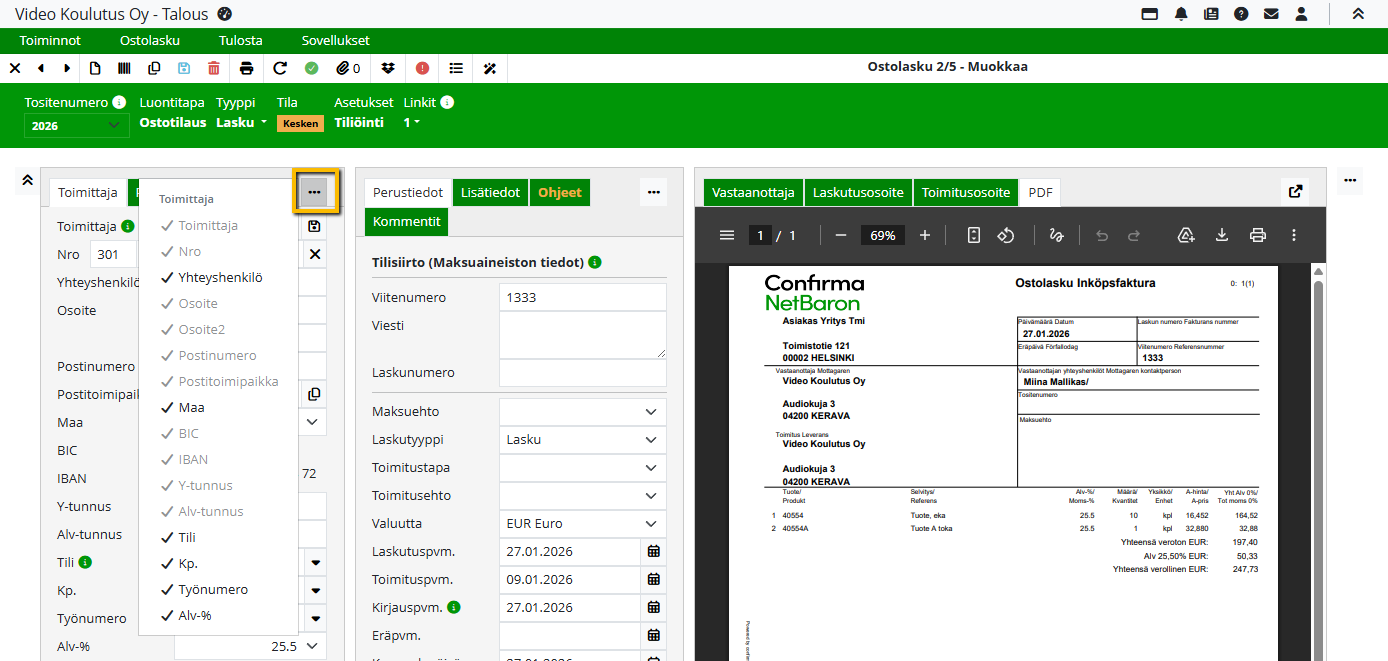The image size is (1388, 661).
Task: Rotate the PDF page counterclockwise
Action: coord(1006,235)
